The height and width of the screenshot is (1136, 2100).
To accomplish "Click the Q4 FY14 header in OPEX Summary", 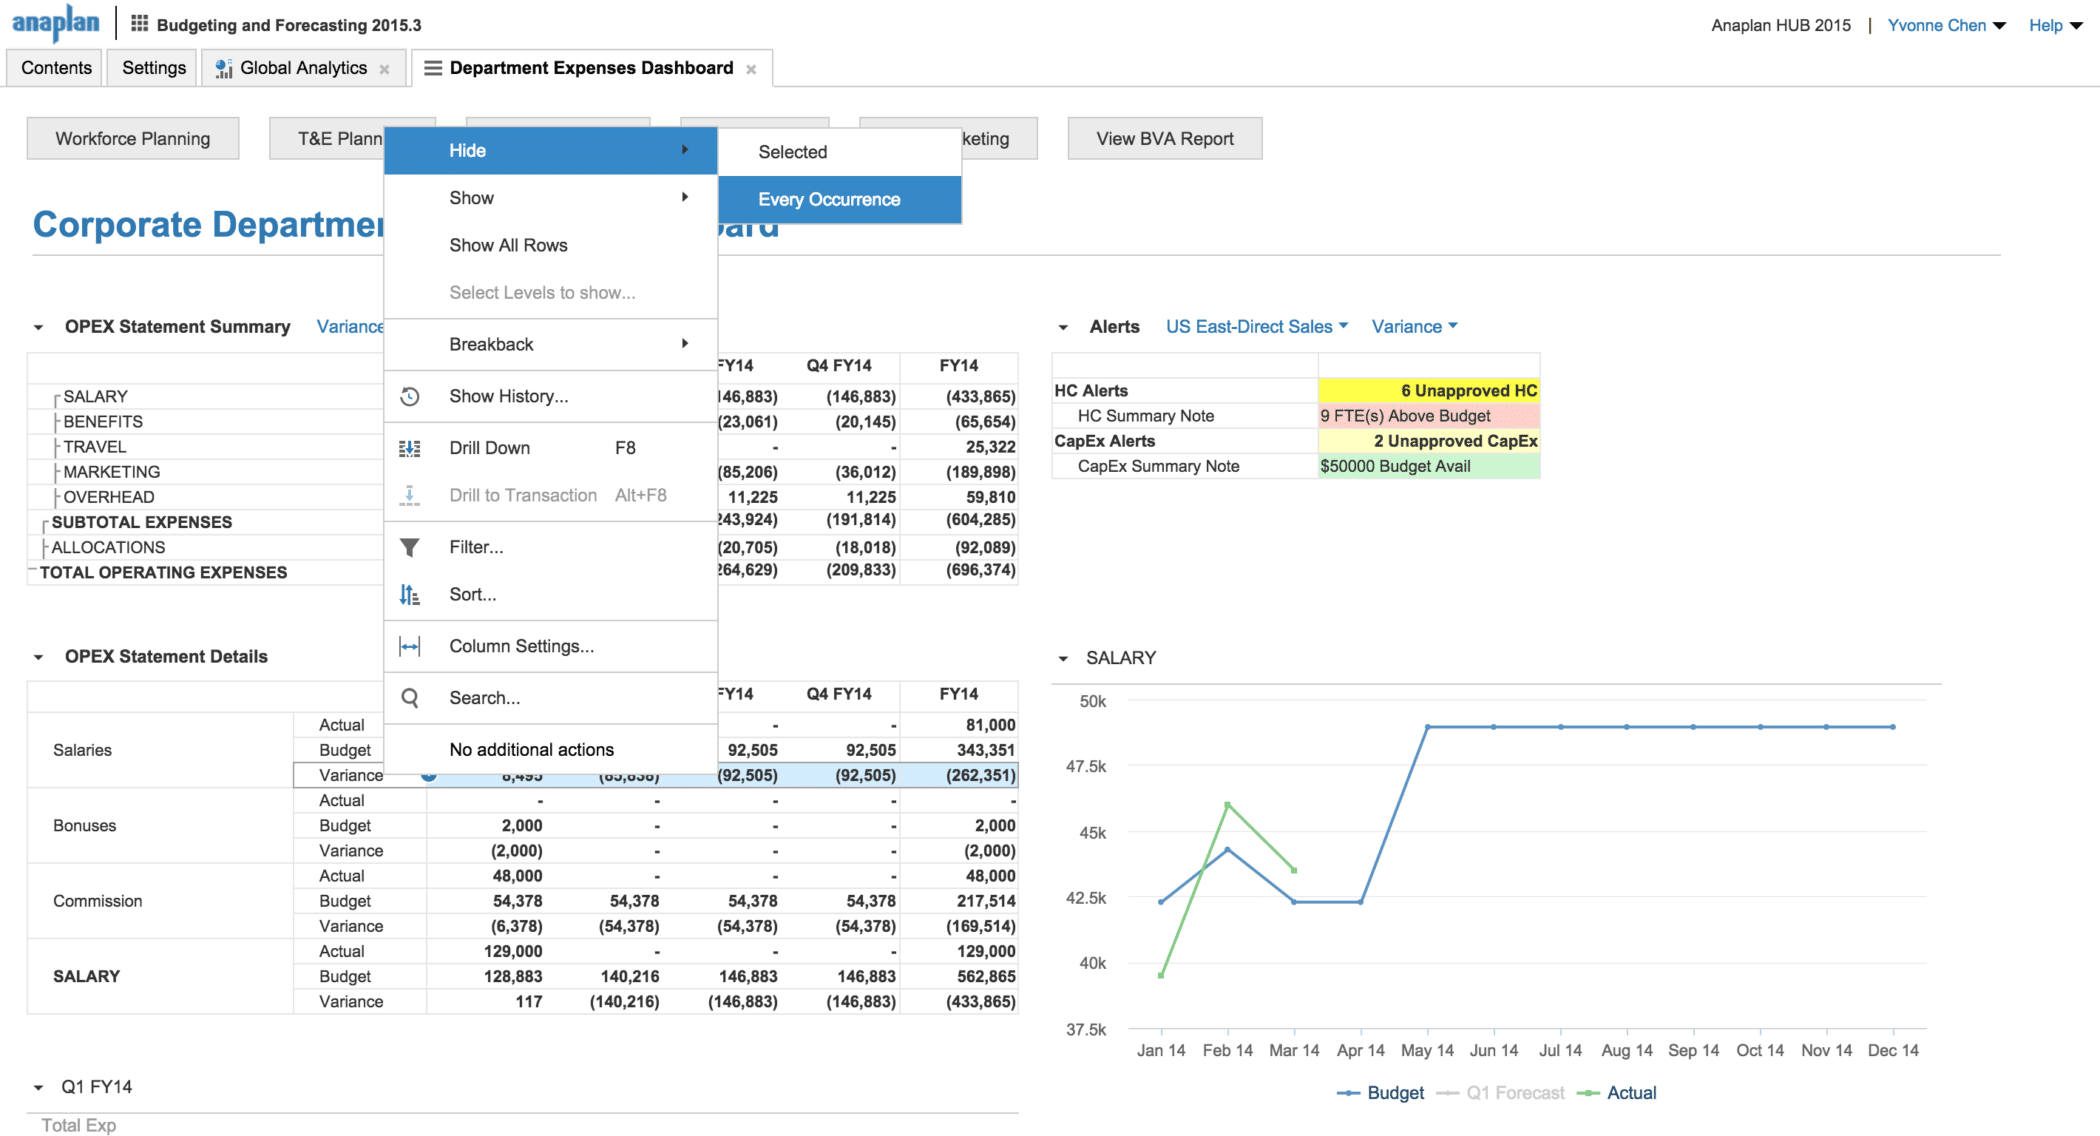I will (839, 366).
